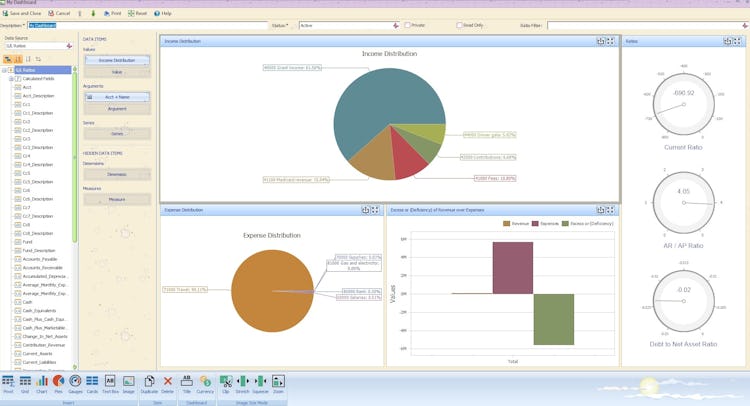
Task: Click the Dimension placeholder button
Action: coord(117,175)
